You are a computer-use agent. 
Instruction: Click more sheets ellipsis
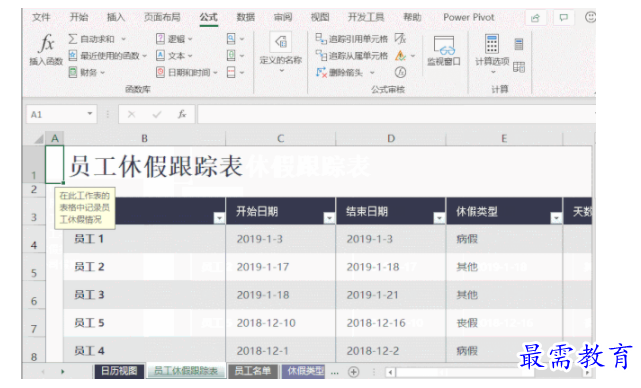click(x=334, y=372)
